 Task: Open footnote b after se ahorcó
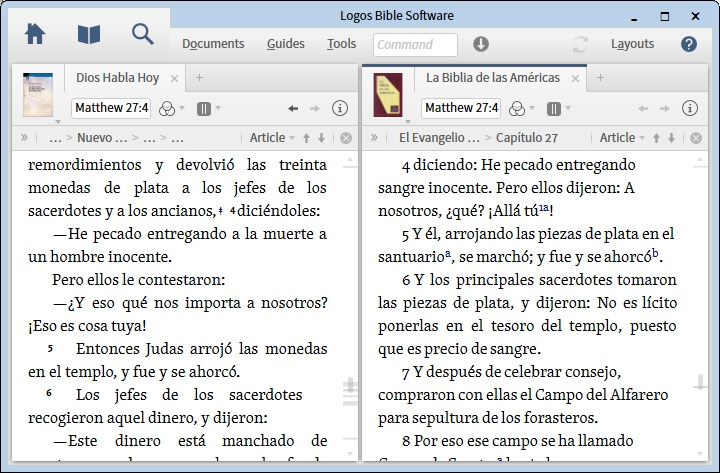(655, 253)
